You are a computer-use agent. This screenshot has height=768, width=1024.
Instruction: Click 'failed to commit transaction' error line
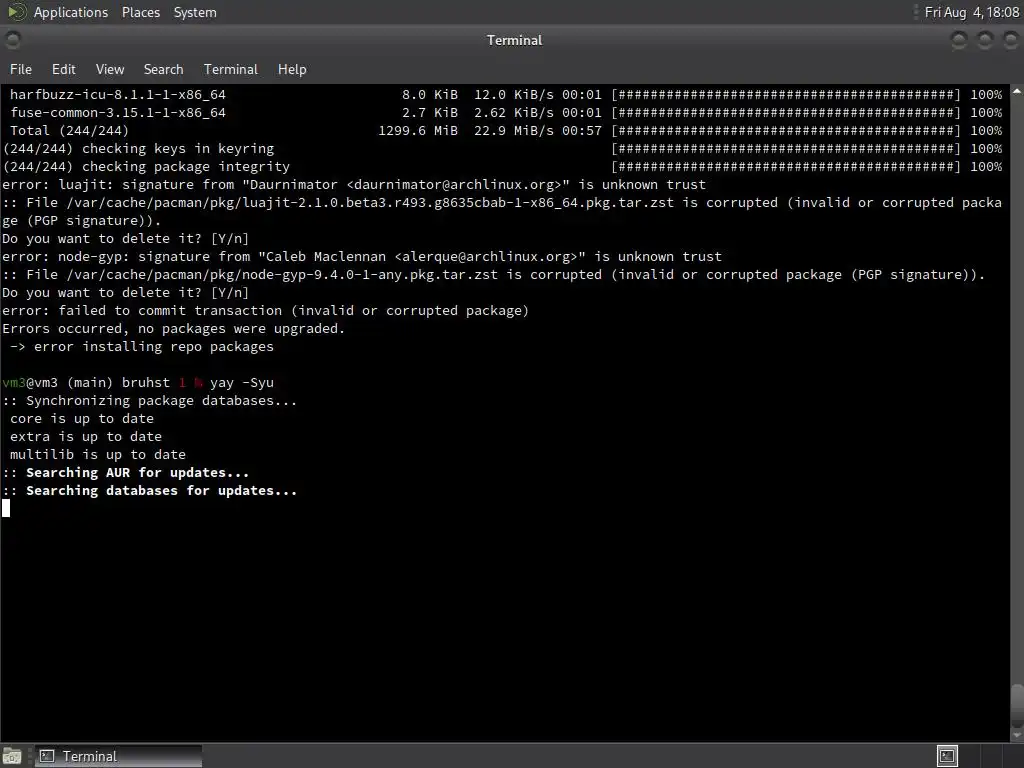265,311
